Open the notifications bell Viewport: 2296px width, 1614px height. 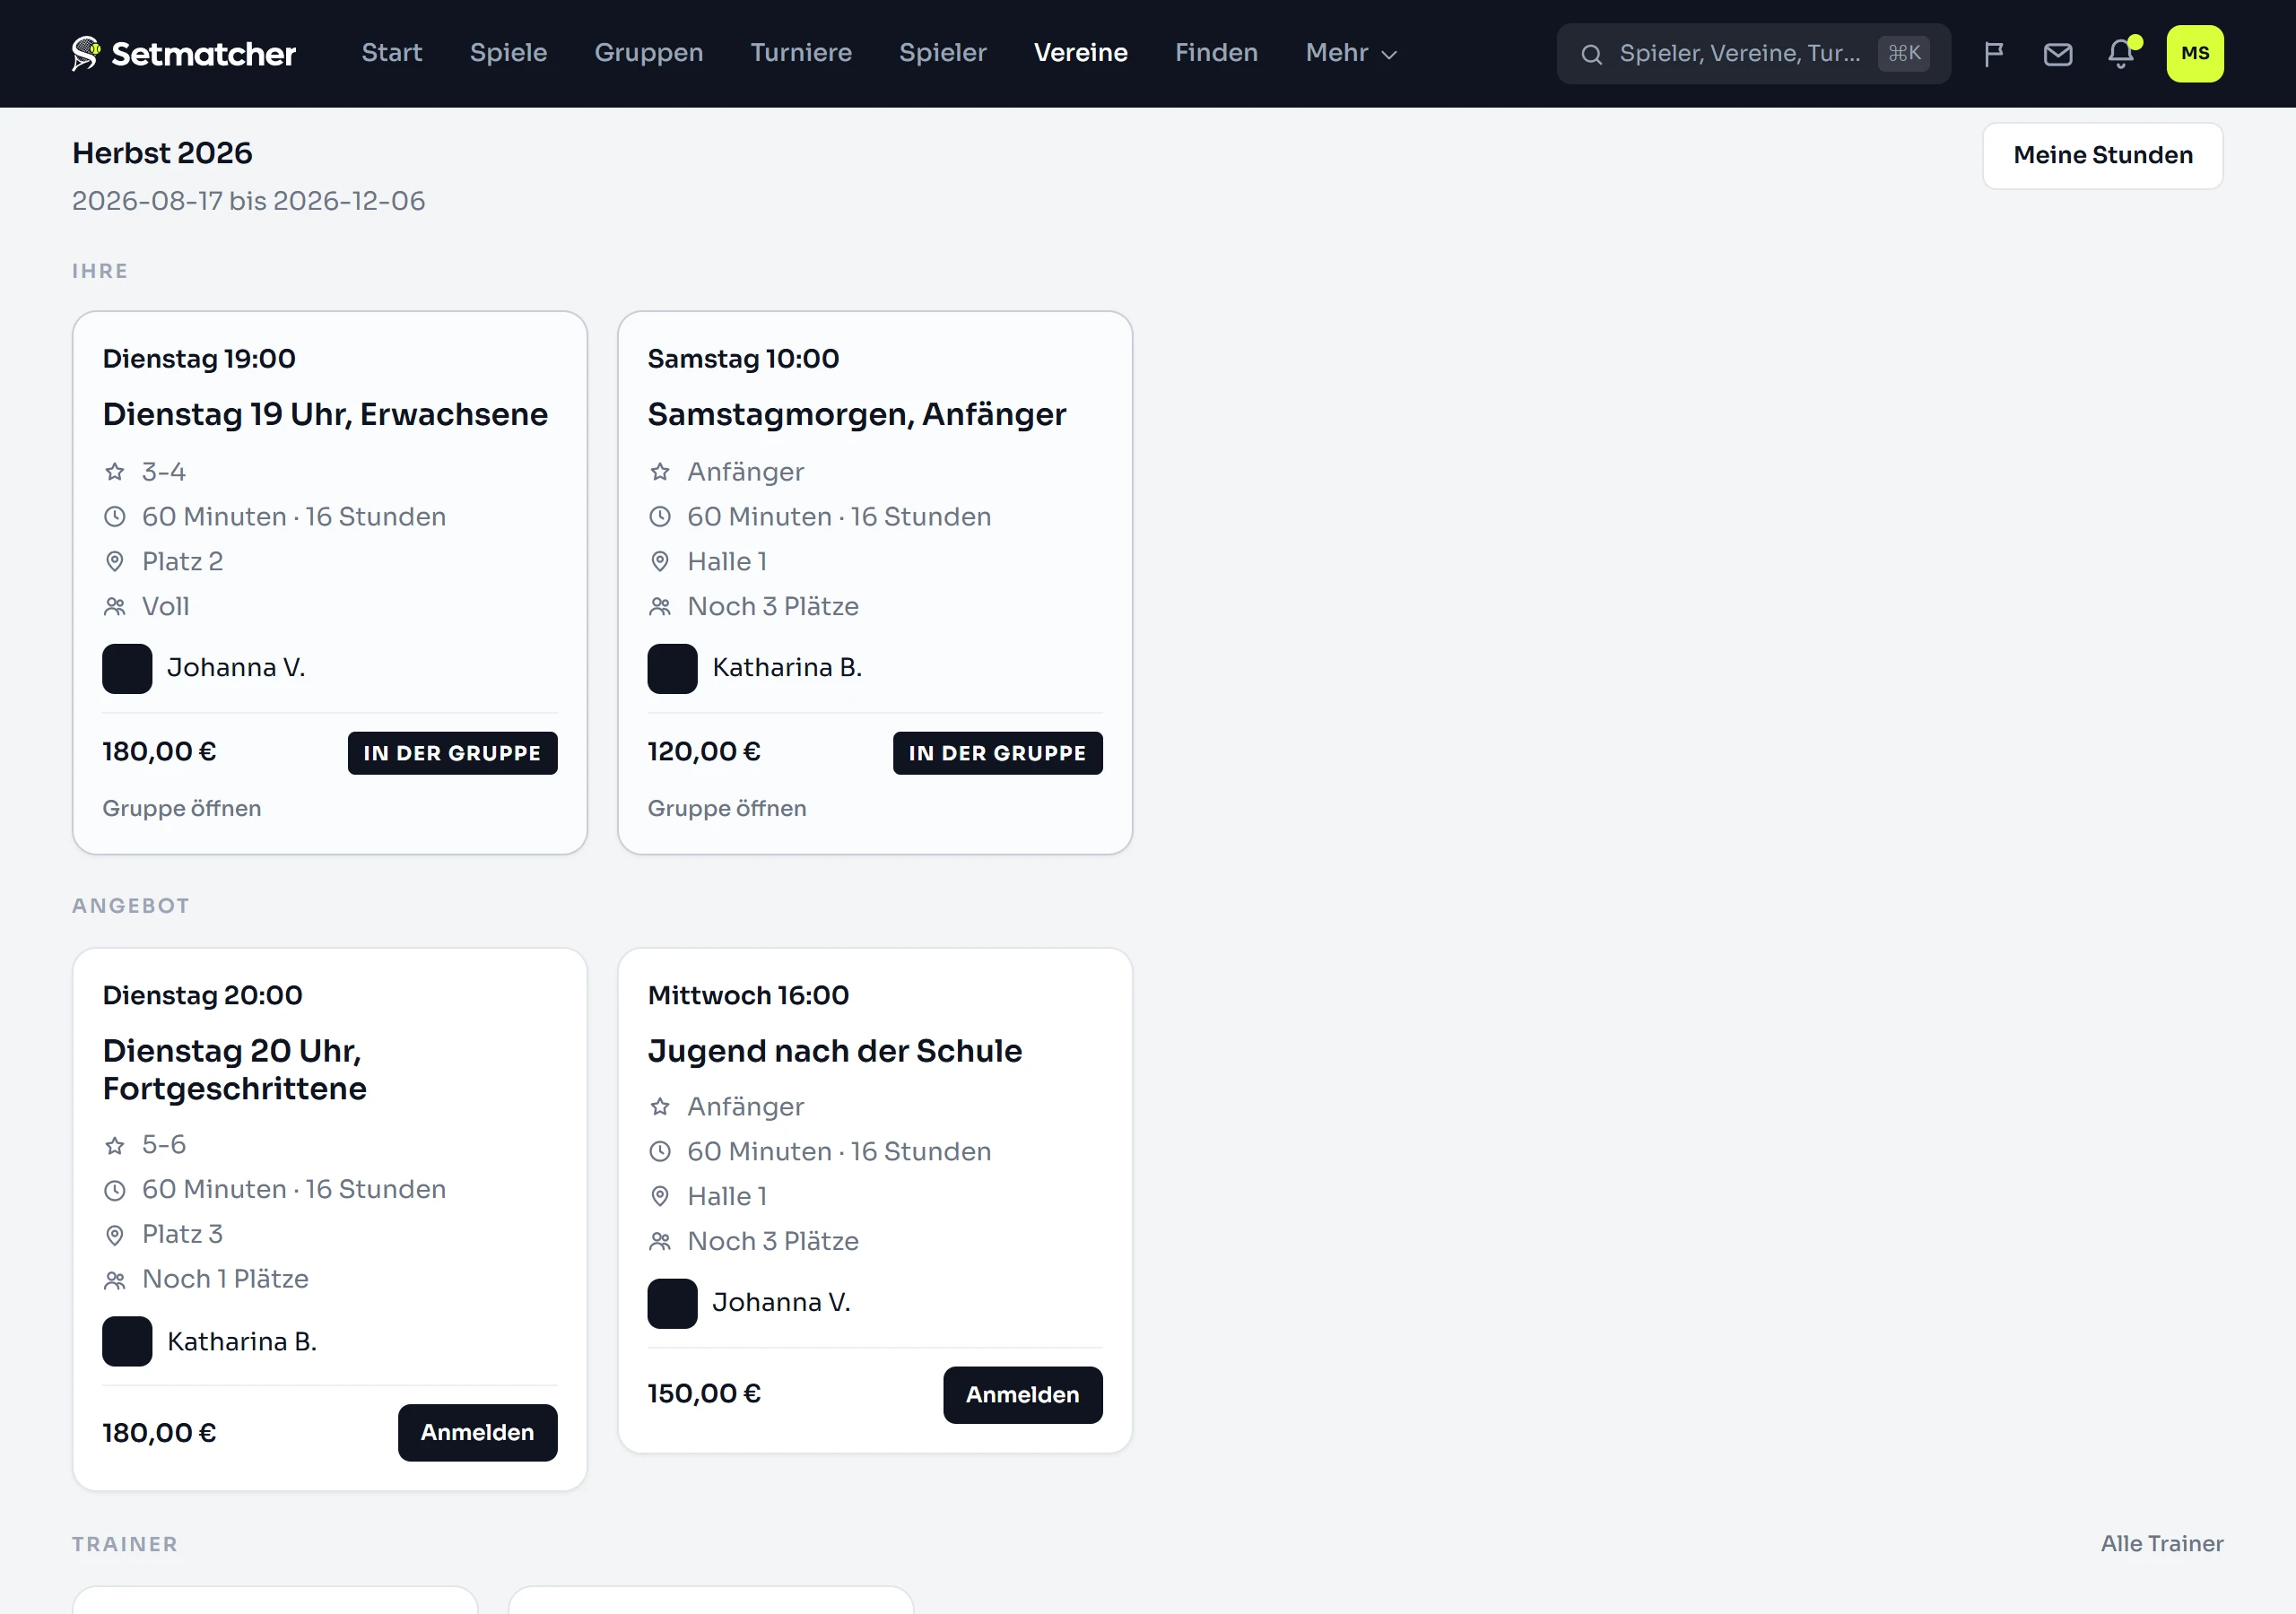(x=2121, y=53)
